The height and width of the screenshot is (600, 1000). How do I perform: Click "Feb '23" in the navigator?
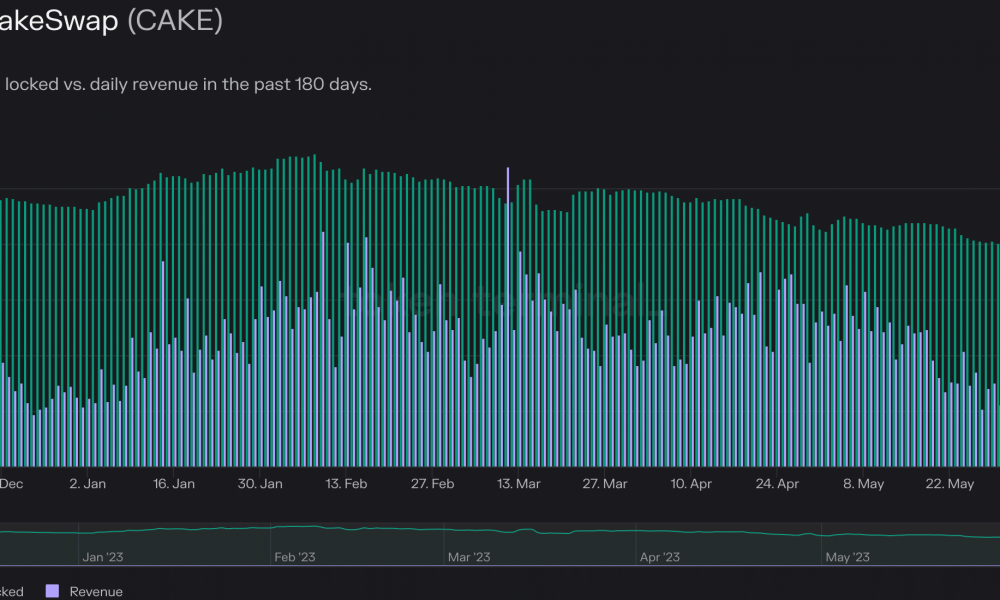click(295, 557)
